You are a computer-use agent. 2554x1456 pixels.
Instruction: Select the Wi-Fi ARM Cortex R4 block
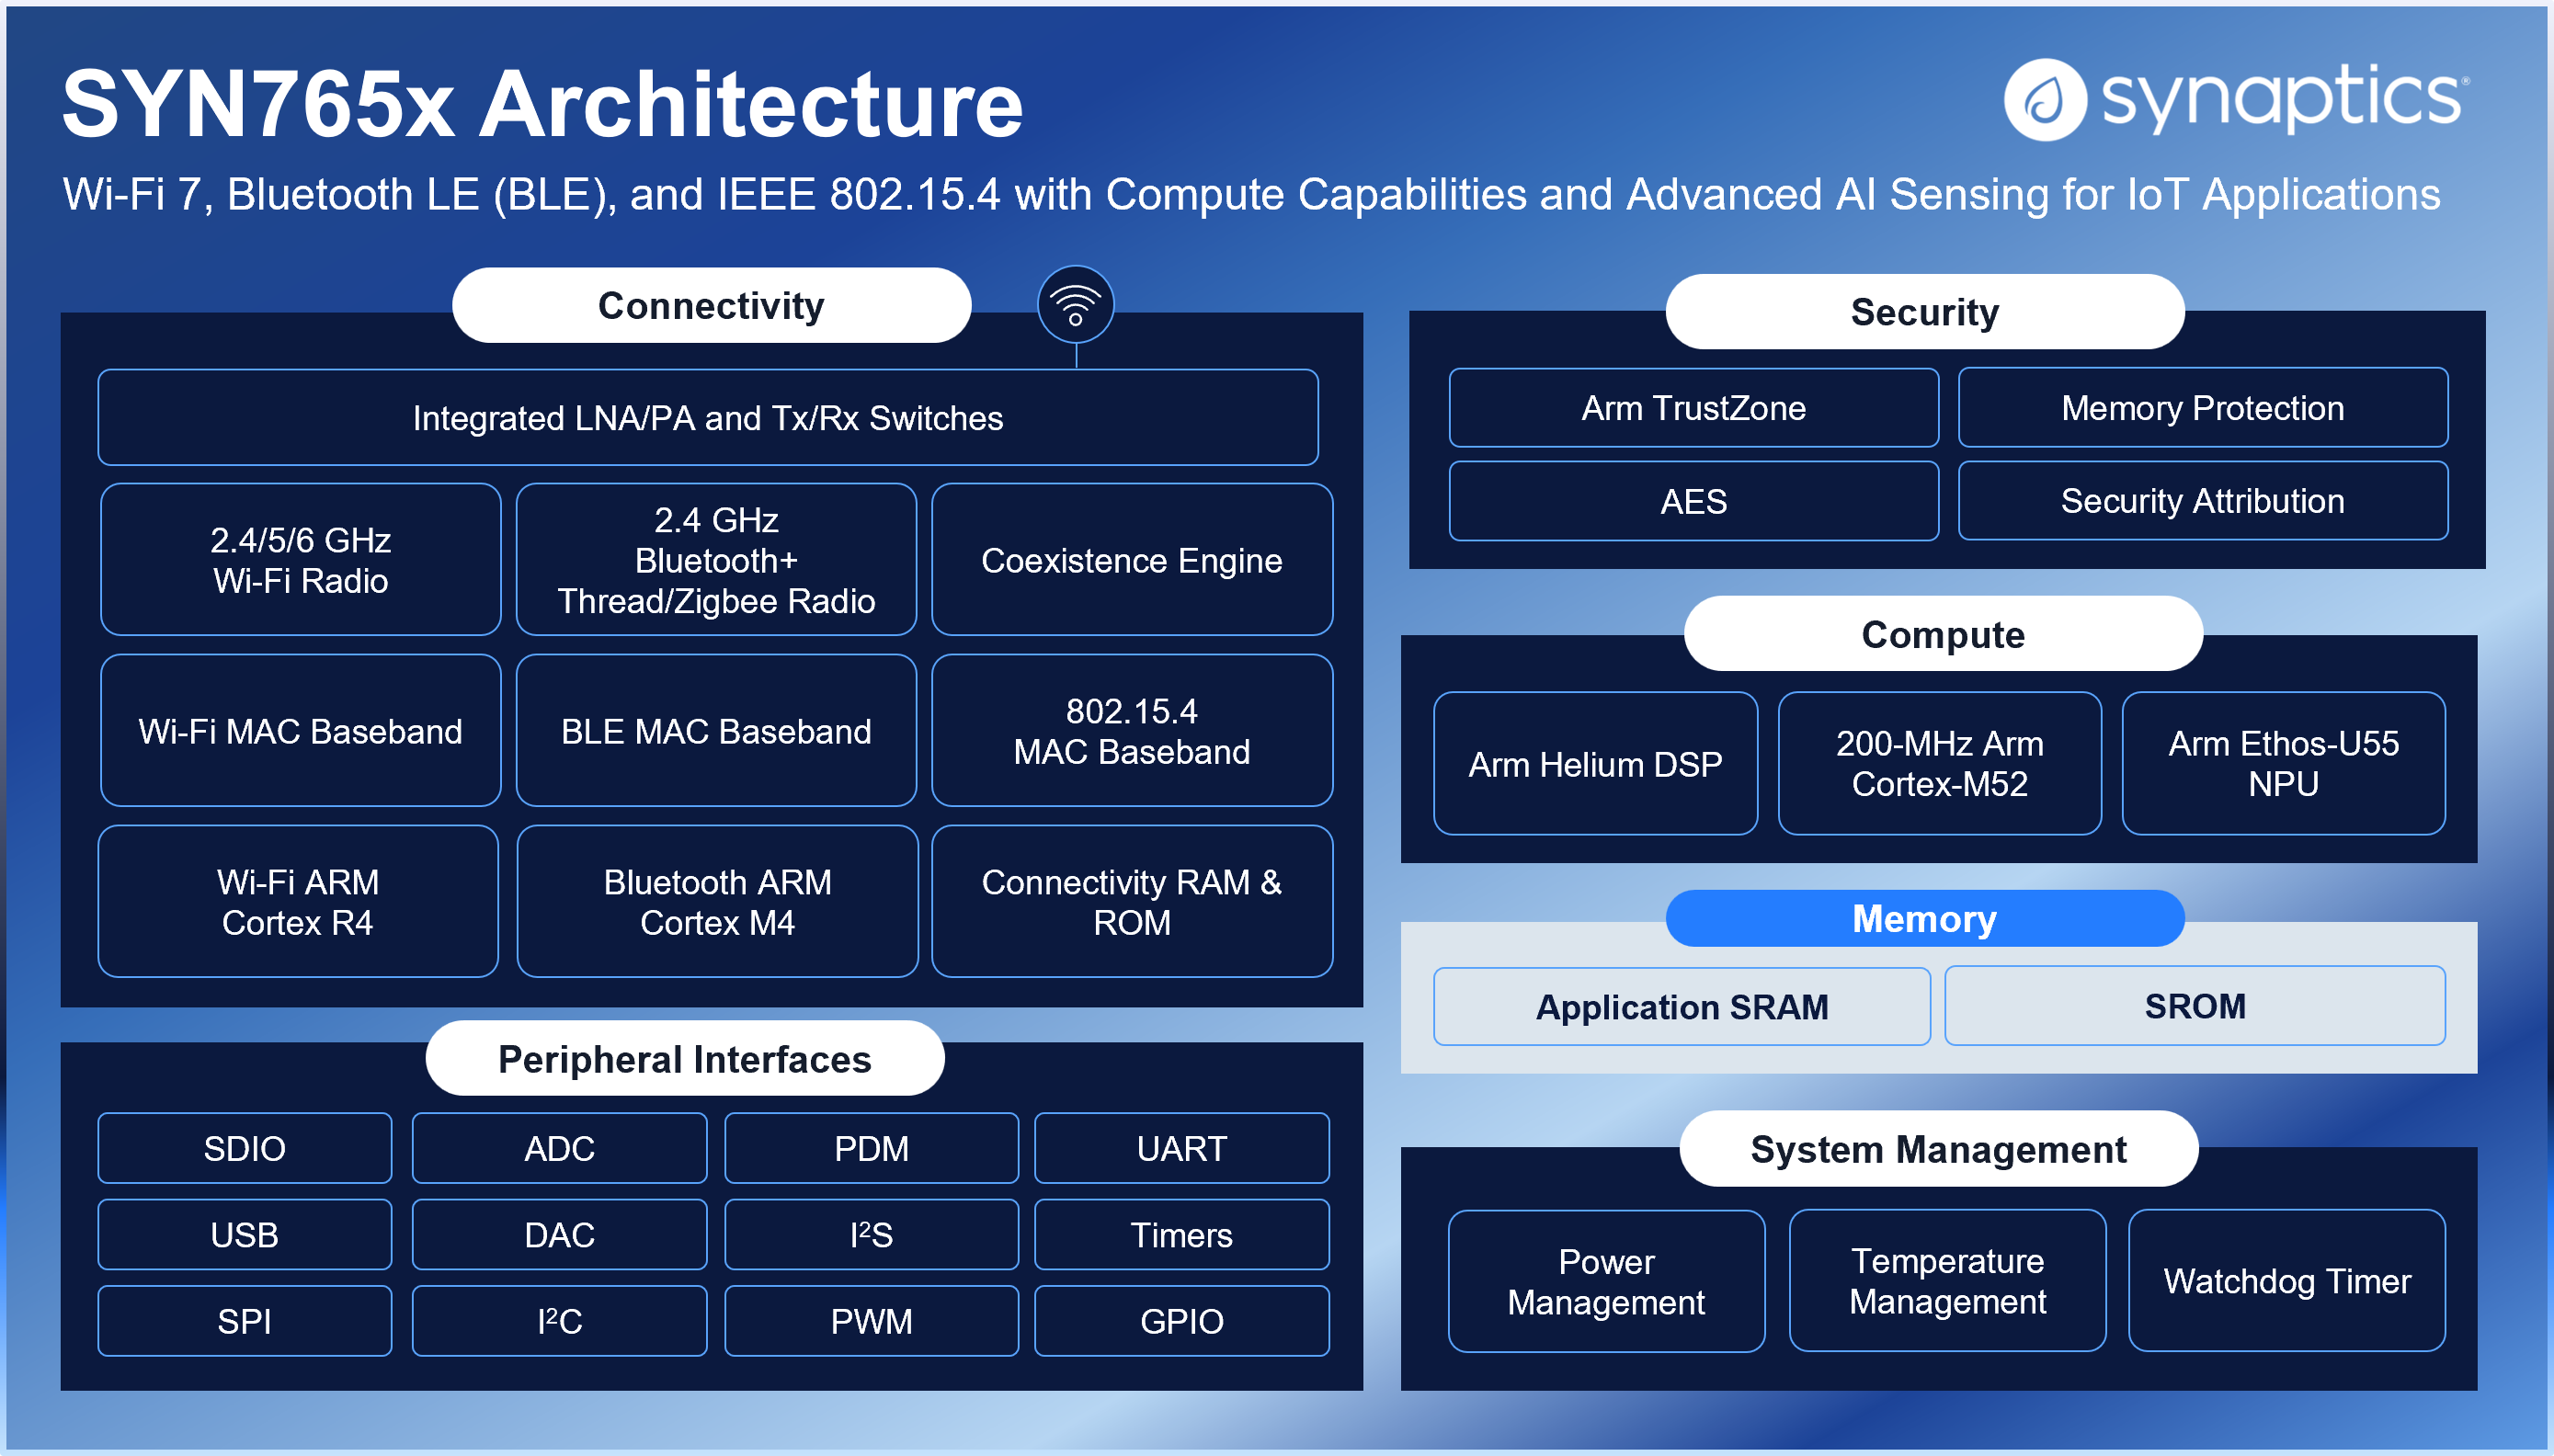pos(298,901)
